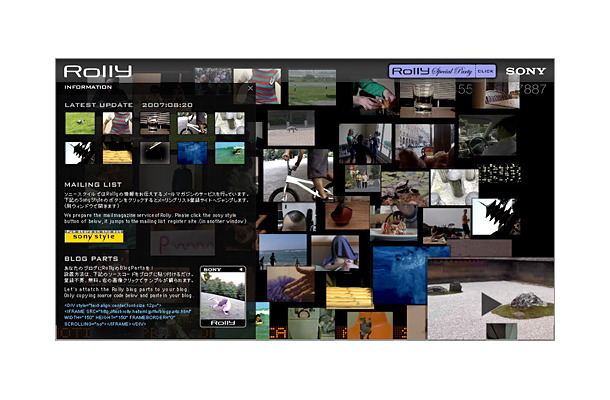Viewport: 610px width, 400px height.
Task: Open latest update green surf thumbnail
Action: click(230, 153)
